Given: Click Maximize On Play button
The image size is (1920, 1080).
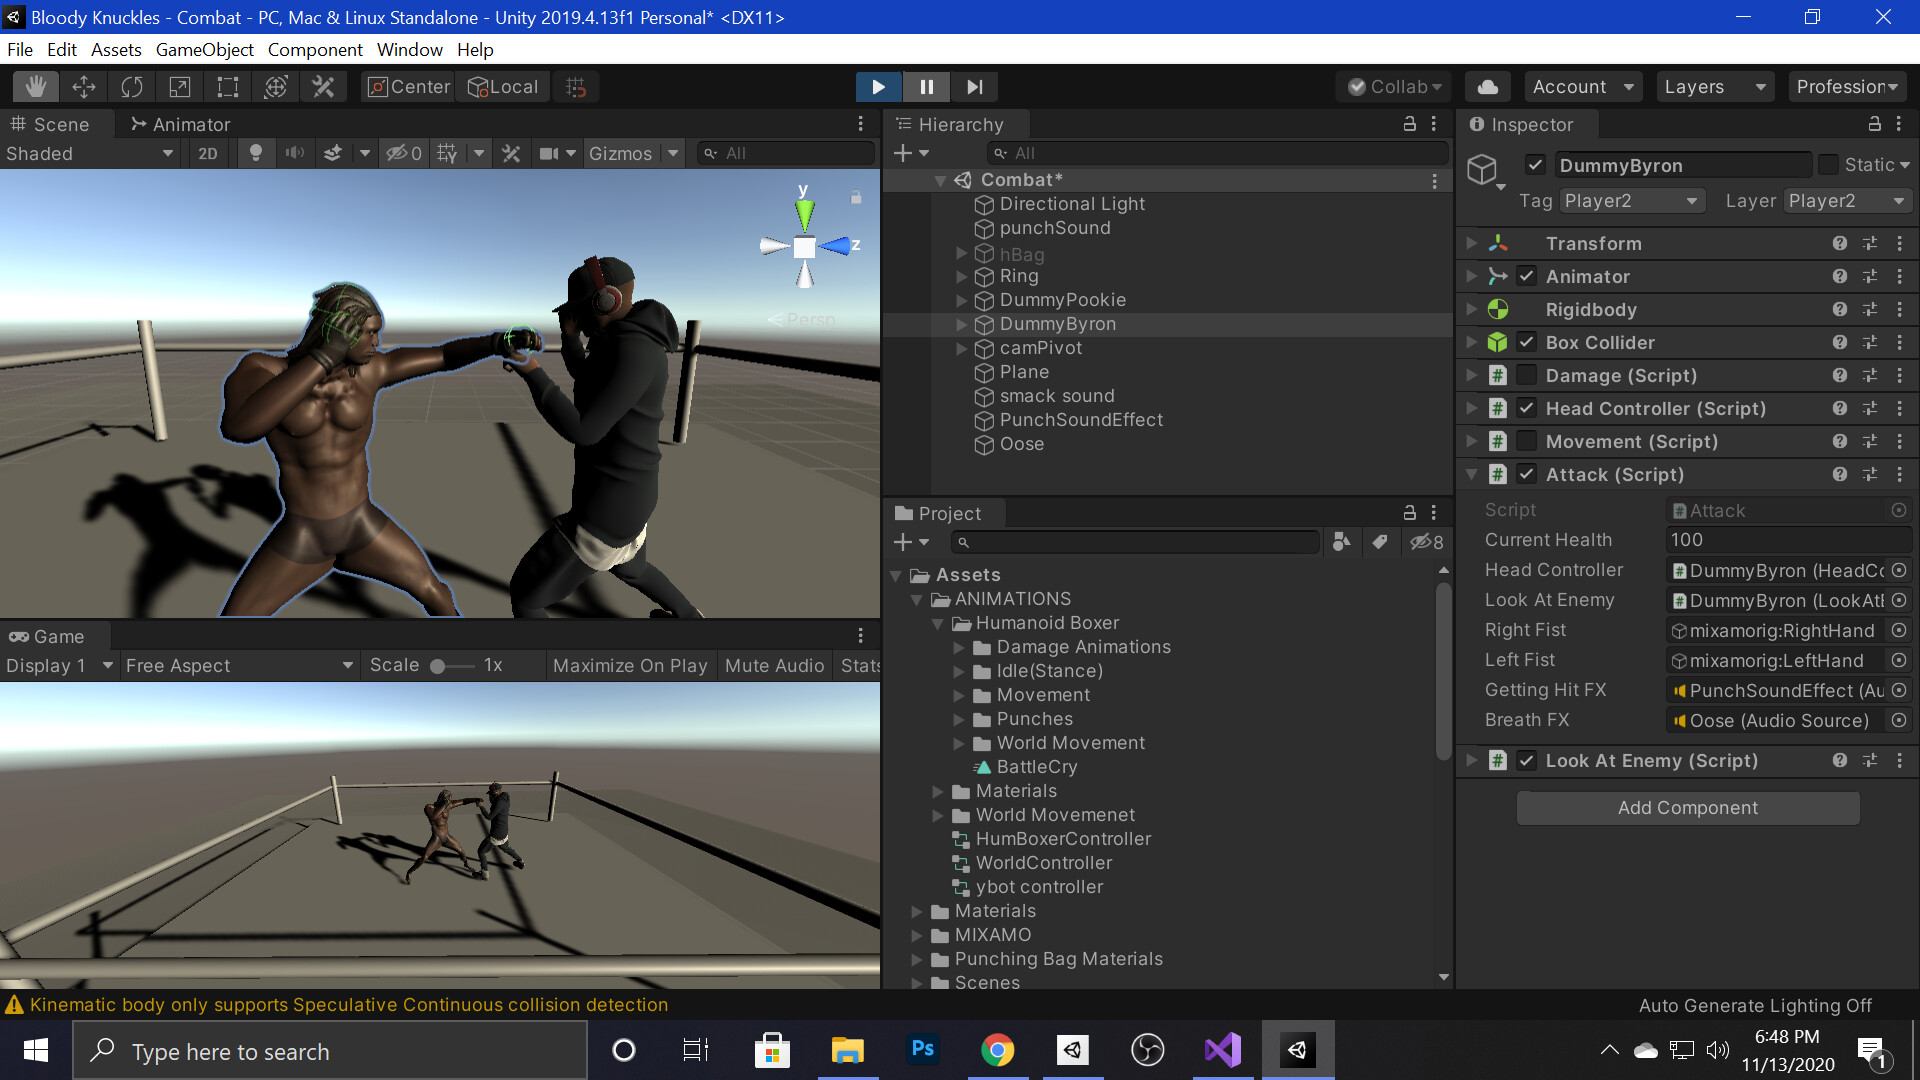Looking at the screenshot, I should [629, 666].
